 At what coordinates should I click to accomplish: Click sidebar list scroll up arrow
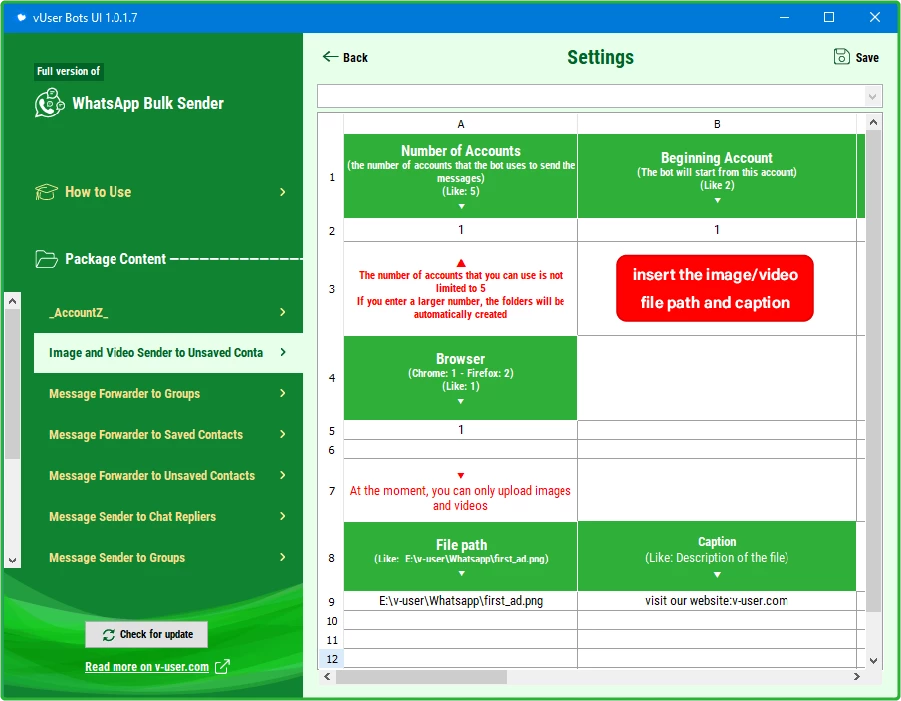click(12, 301)
